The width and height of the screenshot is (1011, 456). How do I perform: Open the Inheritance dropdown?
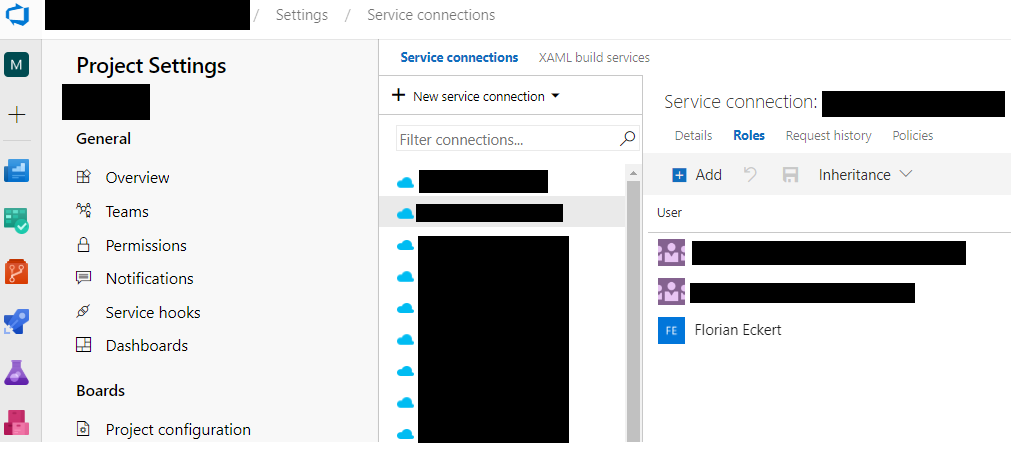tap(865, 175)
